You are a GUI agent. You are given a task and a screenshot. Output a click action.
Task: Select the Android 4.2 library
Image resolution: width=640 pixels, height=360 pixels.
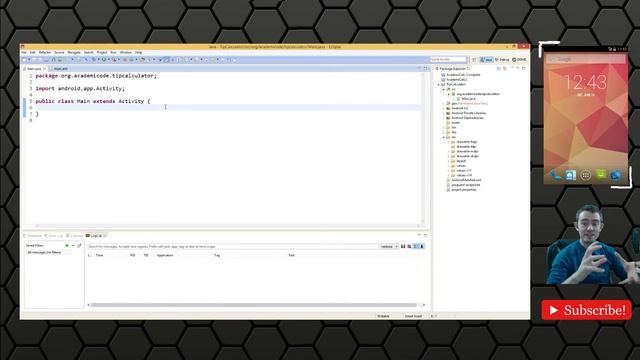pyautogui.click(x=460, y=108)
